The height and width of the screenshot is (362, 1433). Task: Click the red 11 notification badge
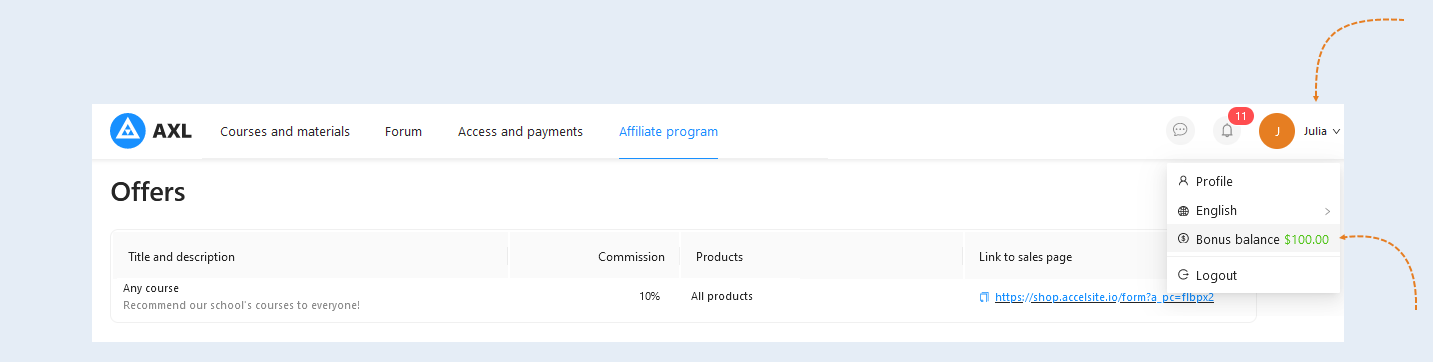click(1240, 116)
